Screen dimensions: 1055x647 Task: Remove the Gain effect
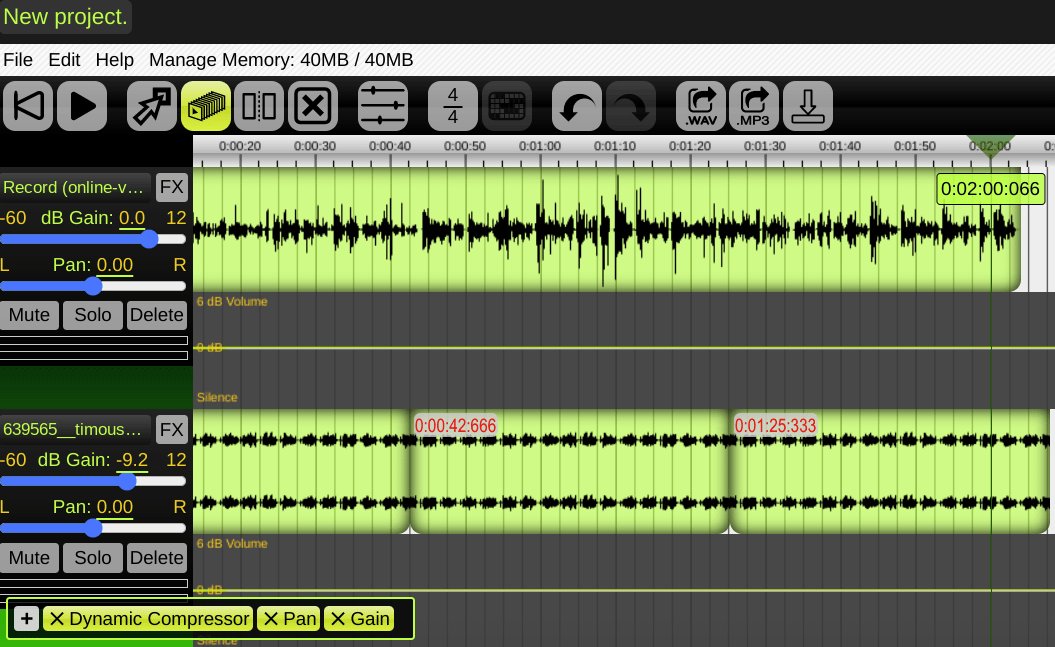pyautogui.click(x=338, y=619)
